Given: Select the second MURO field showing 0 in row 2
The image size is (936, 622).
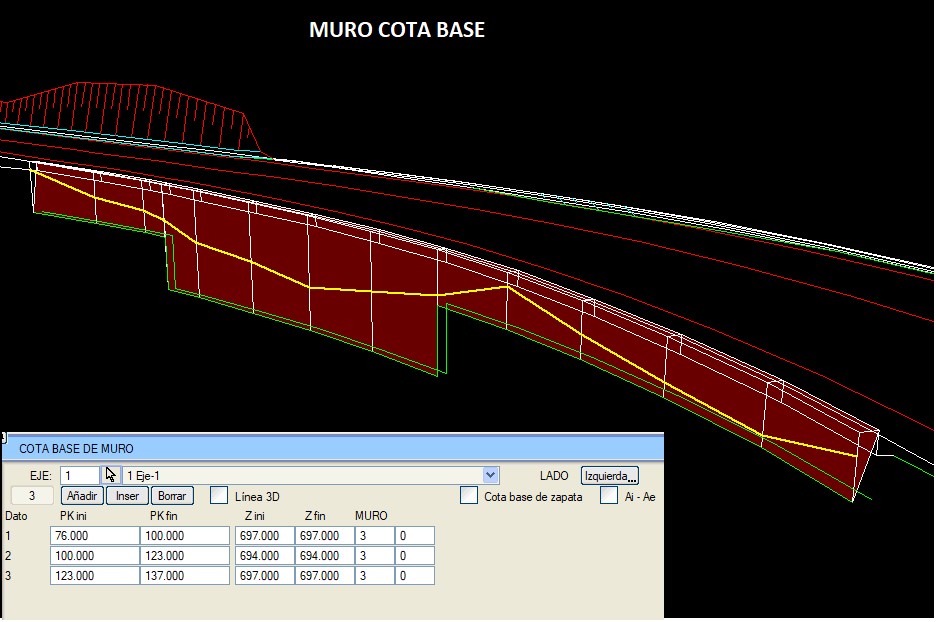Looking at the screenshot, I should point(415,556).
